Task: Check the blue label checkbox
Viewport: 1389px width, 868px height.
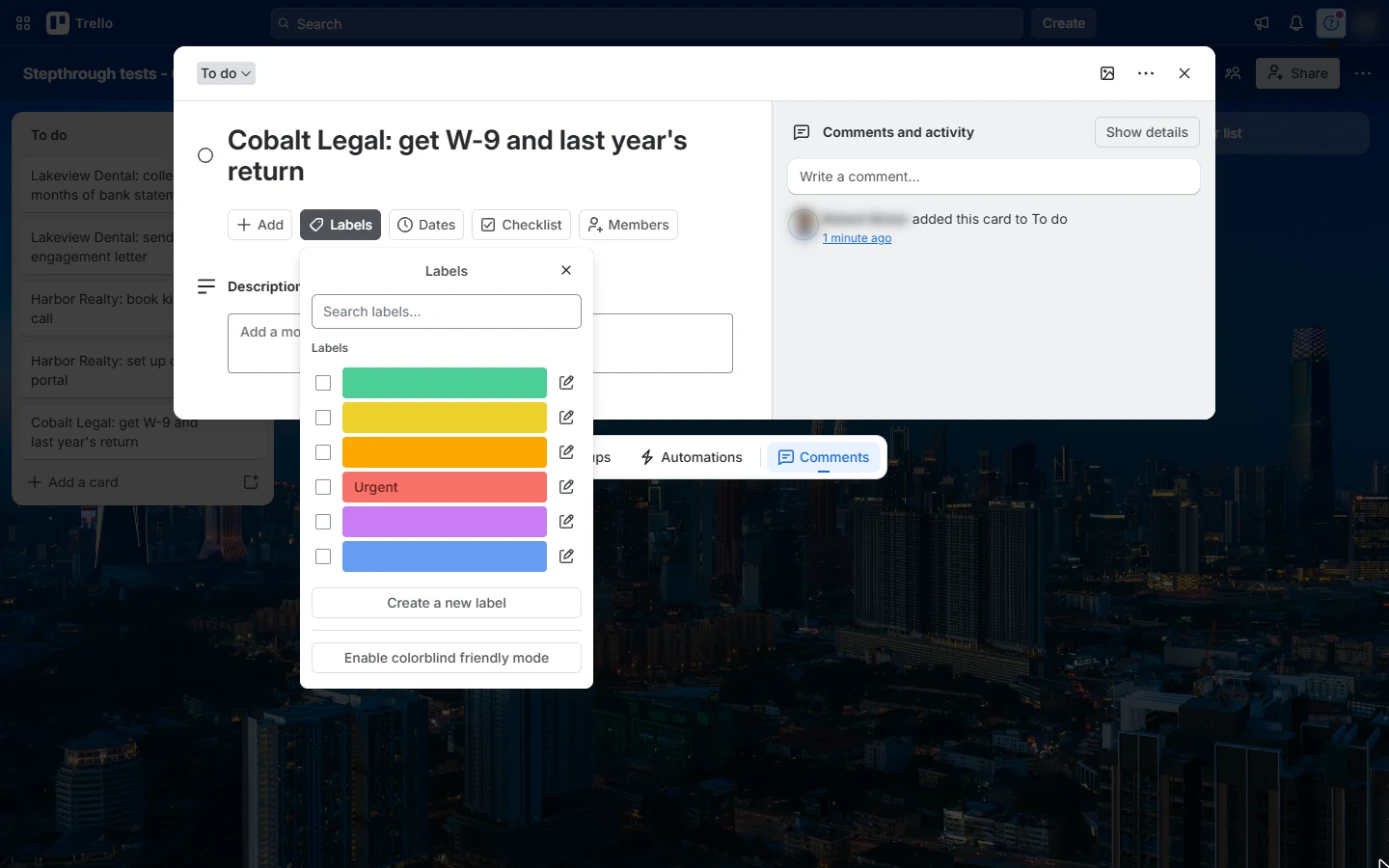Action: point(323,556)
